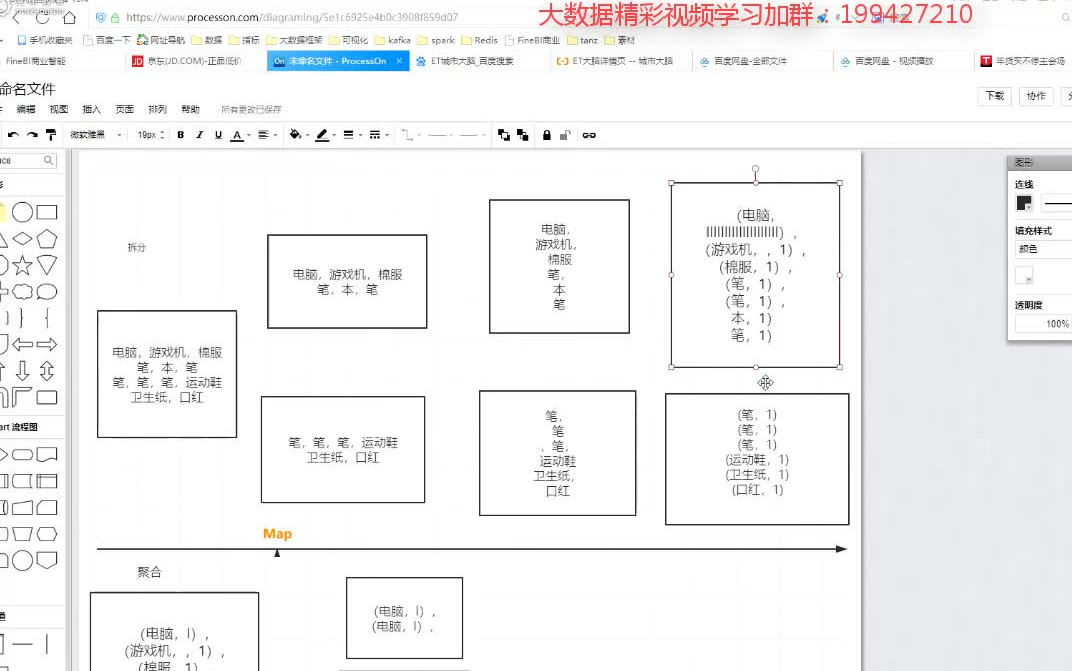Open the font family dropdown 微软雅黑
The image size is (1072, 671).
[95, 135]
